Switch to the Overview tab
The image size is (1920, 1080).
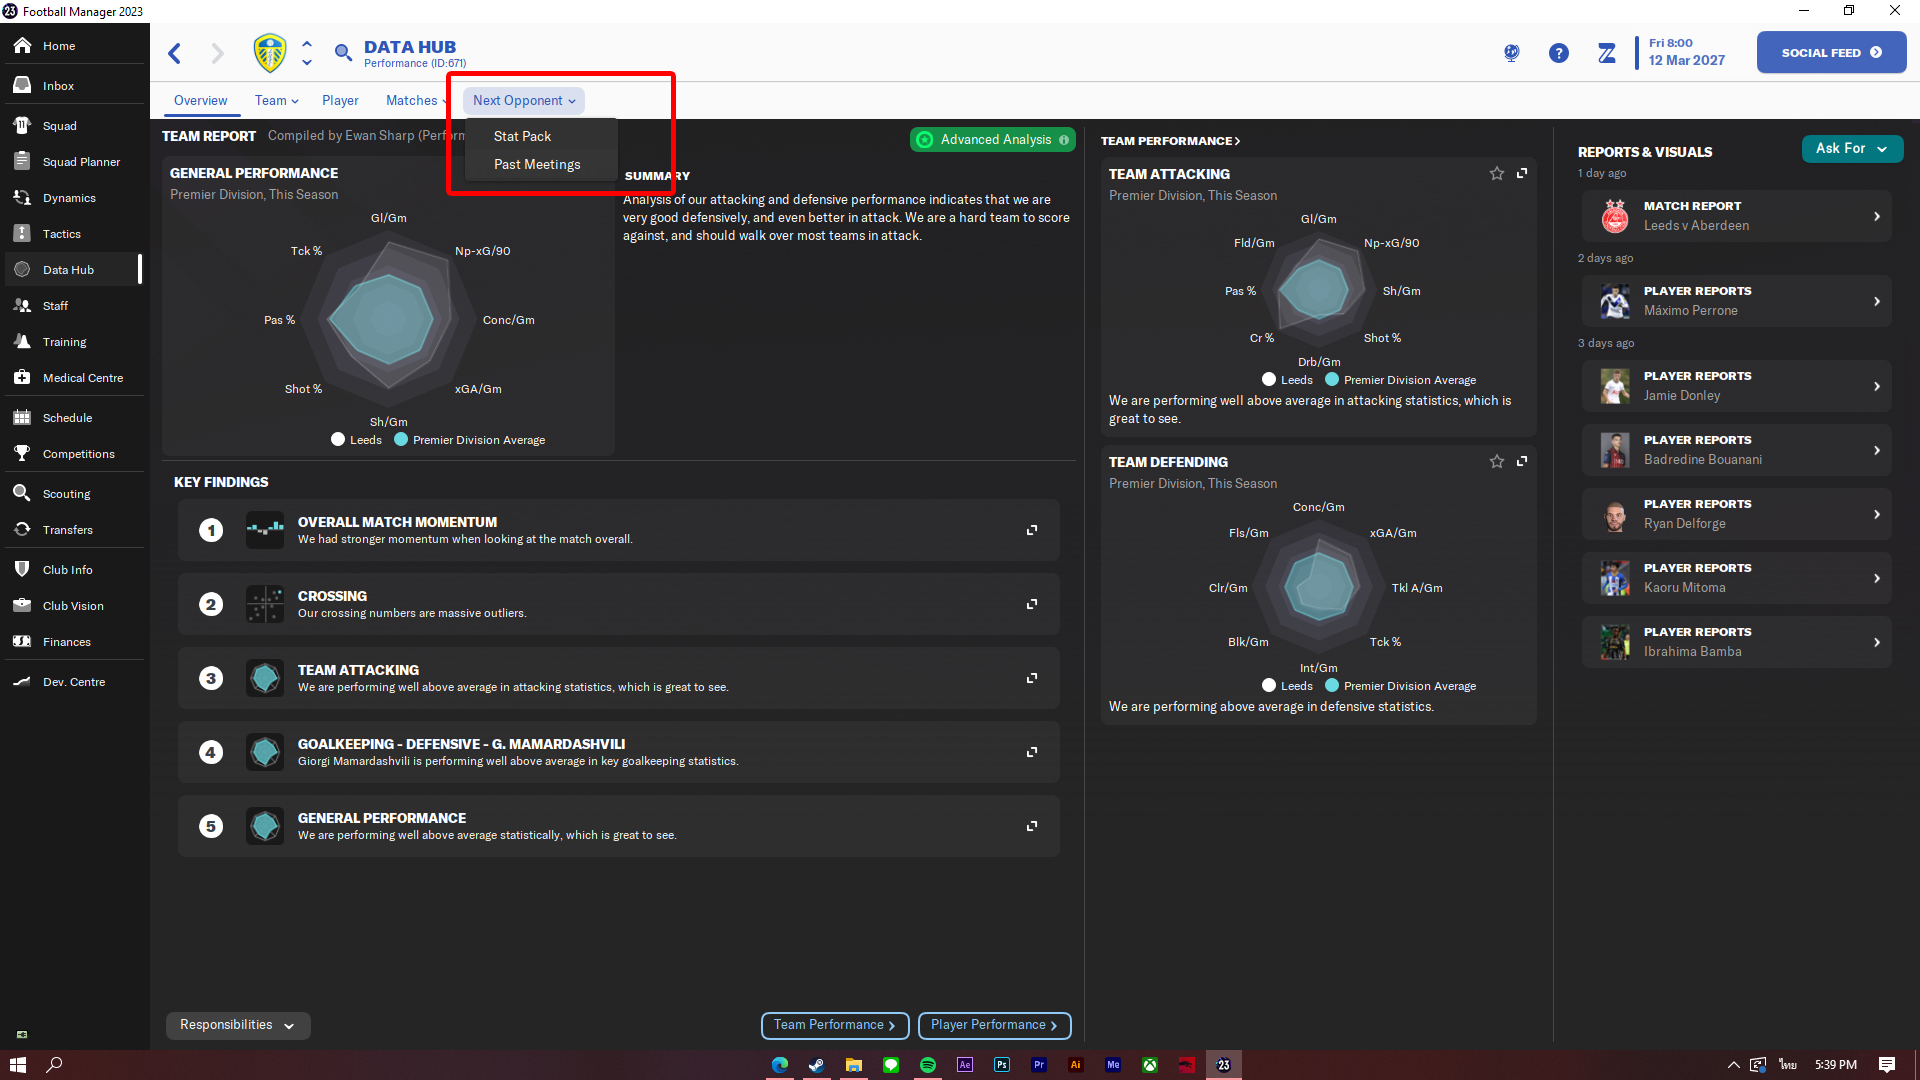pyautogui.click(x=200, y=101)
